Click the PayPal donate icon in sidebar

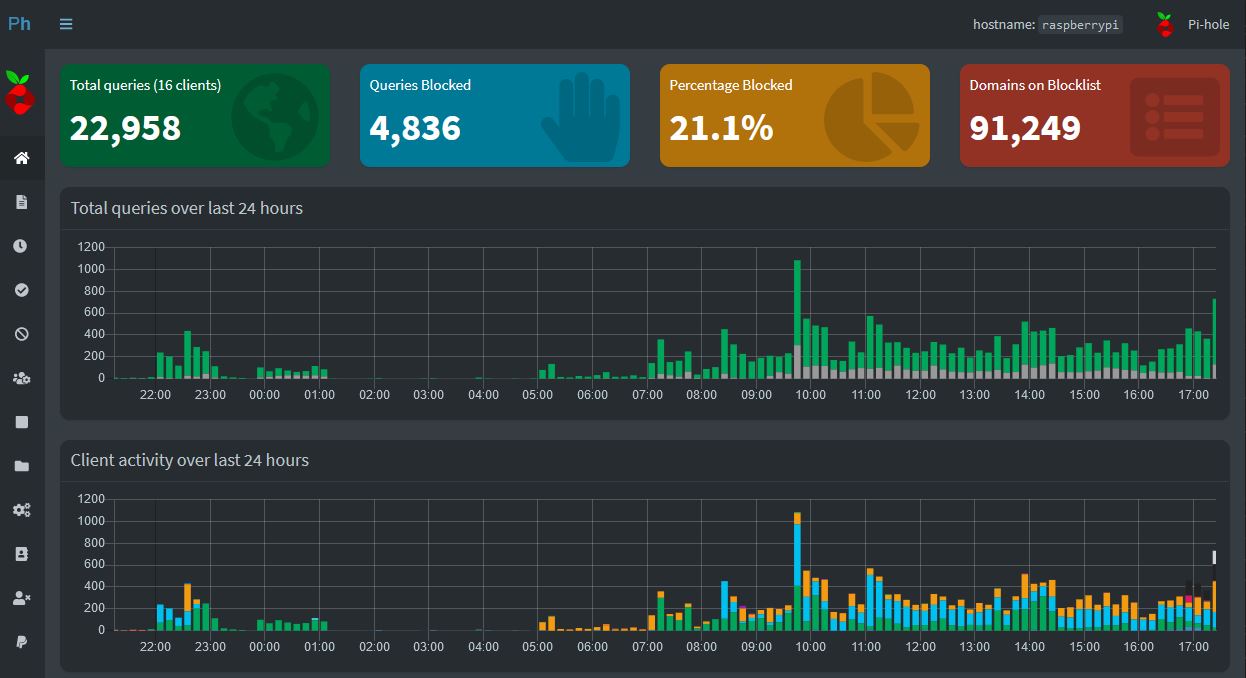21,642
